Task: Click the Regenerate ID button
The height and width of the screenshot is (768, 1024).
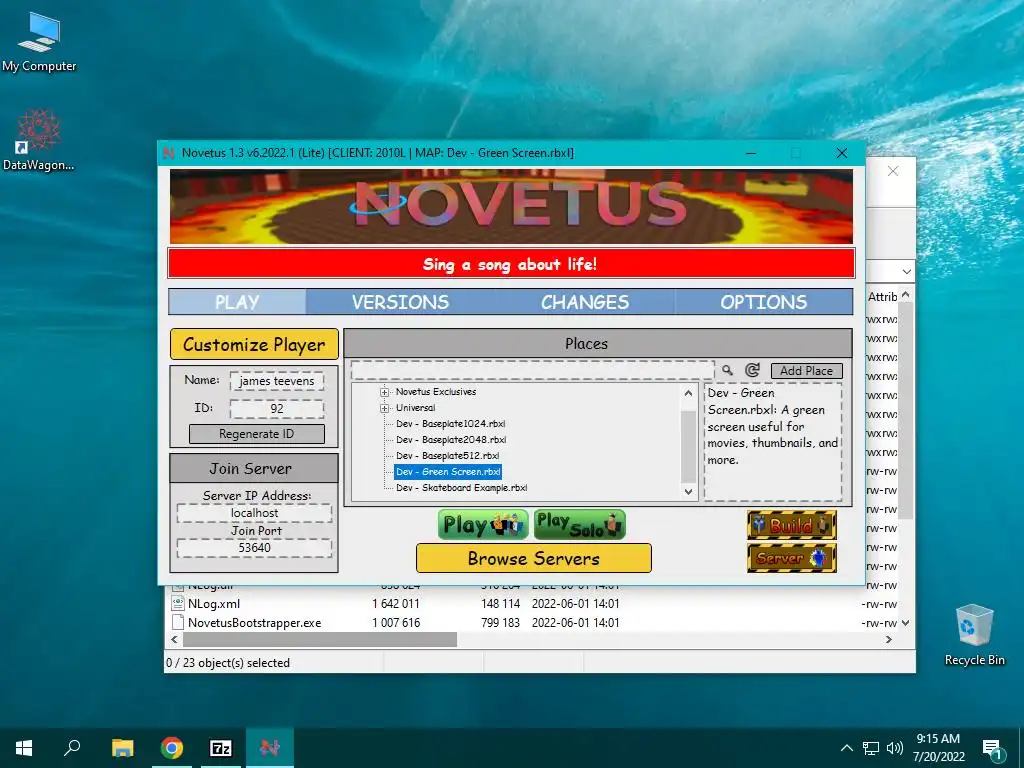Action: 257,434
